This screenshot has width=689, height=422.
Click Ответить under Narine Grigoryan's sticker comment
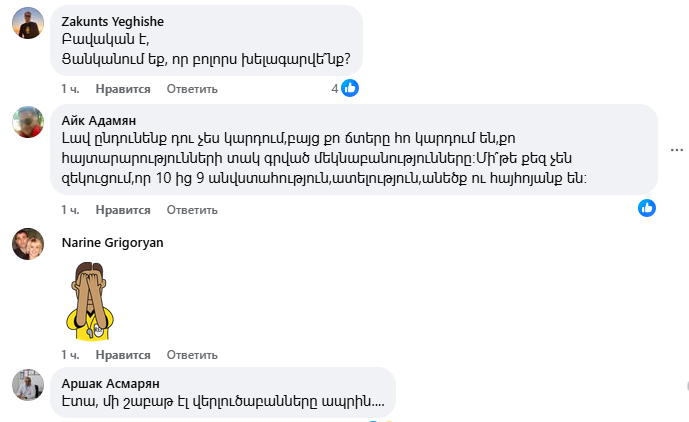(192, 355)
